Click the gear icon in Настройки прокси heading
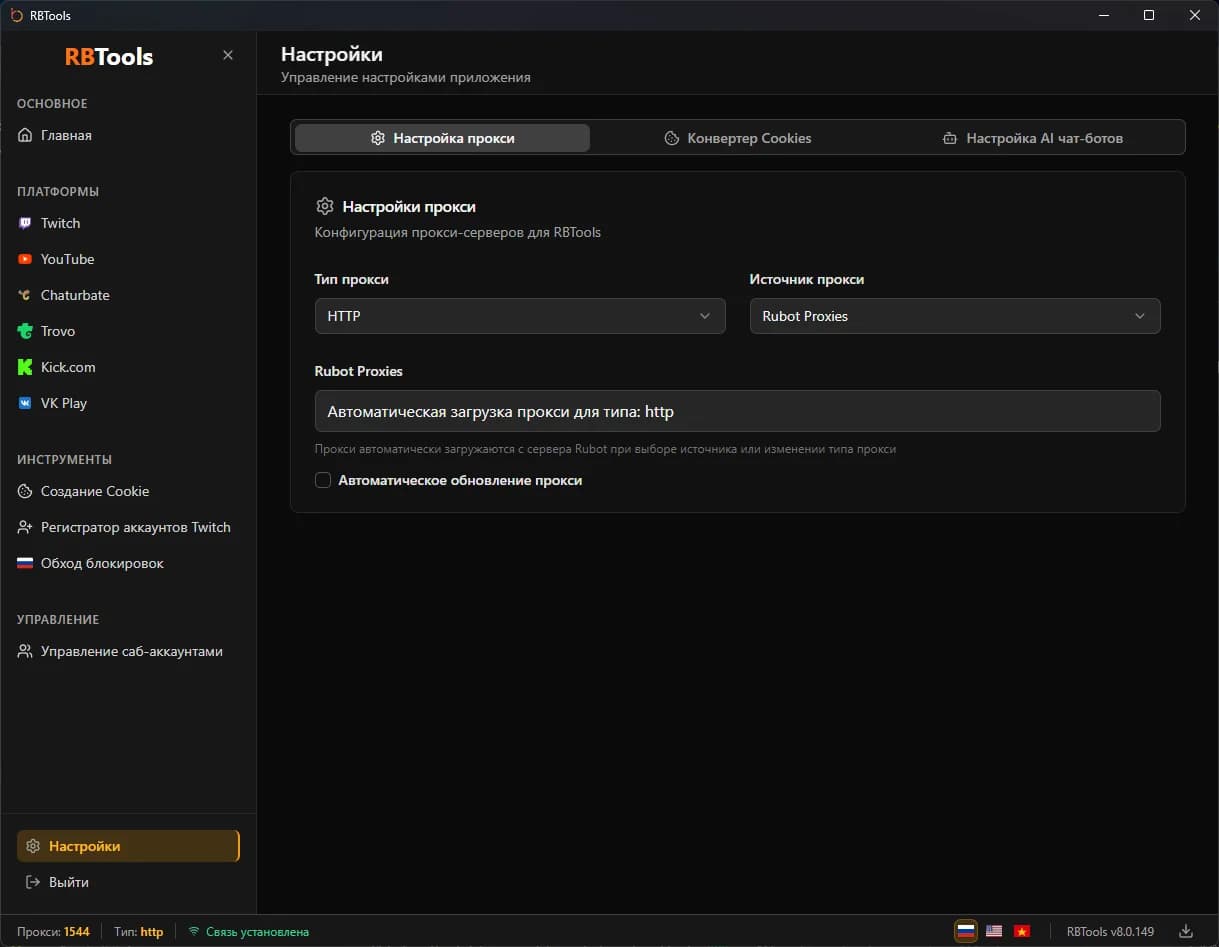 tap(324, 206)
